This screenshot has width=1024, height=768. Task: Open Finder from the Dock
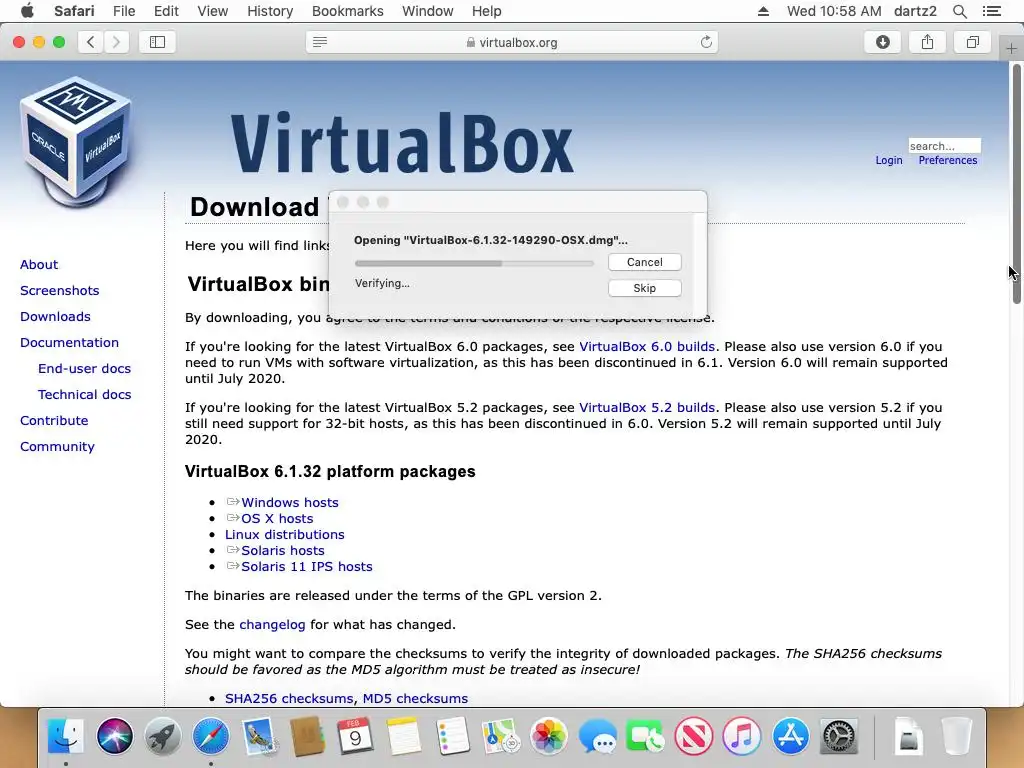point(66,735)
